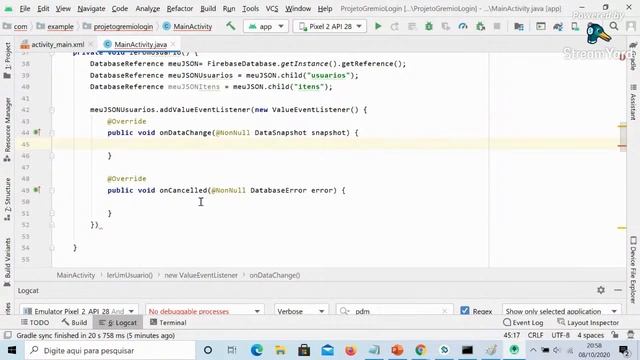The width and height of the screenshot is (640, 360).
Task: Close the MainActivity.java tab
Action: [173, 44]
